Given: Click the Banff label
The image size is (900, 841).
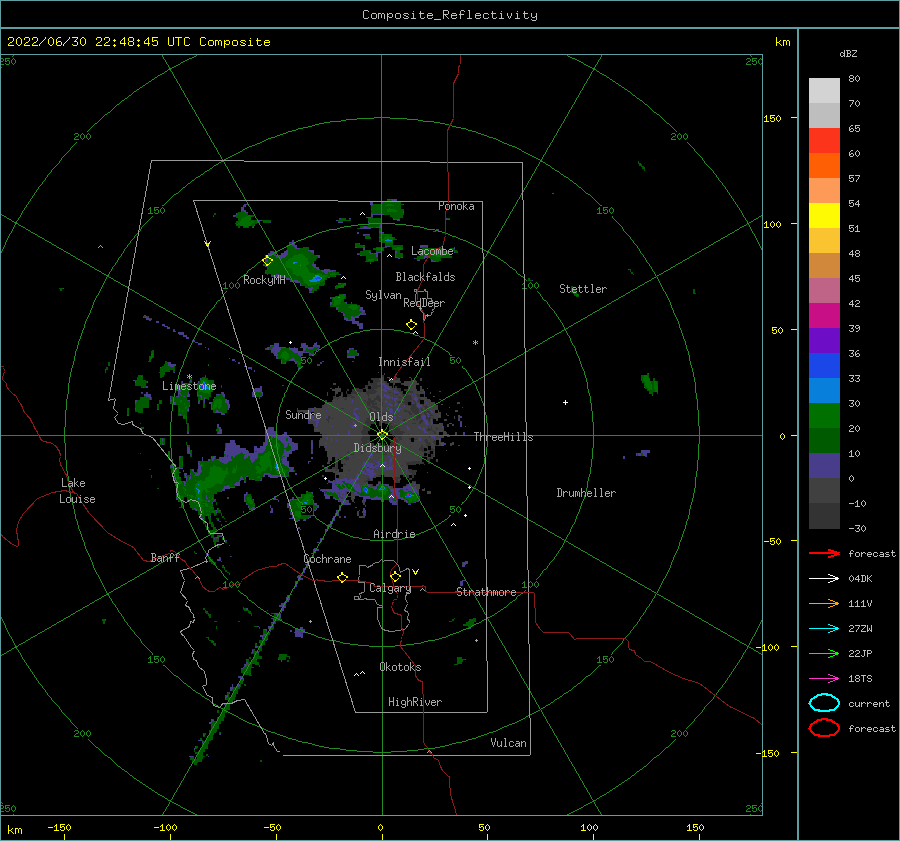Looking at the screenshot, I should click(165, 557).
